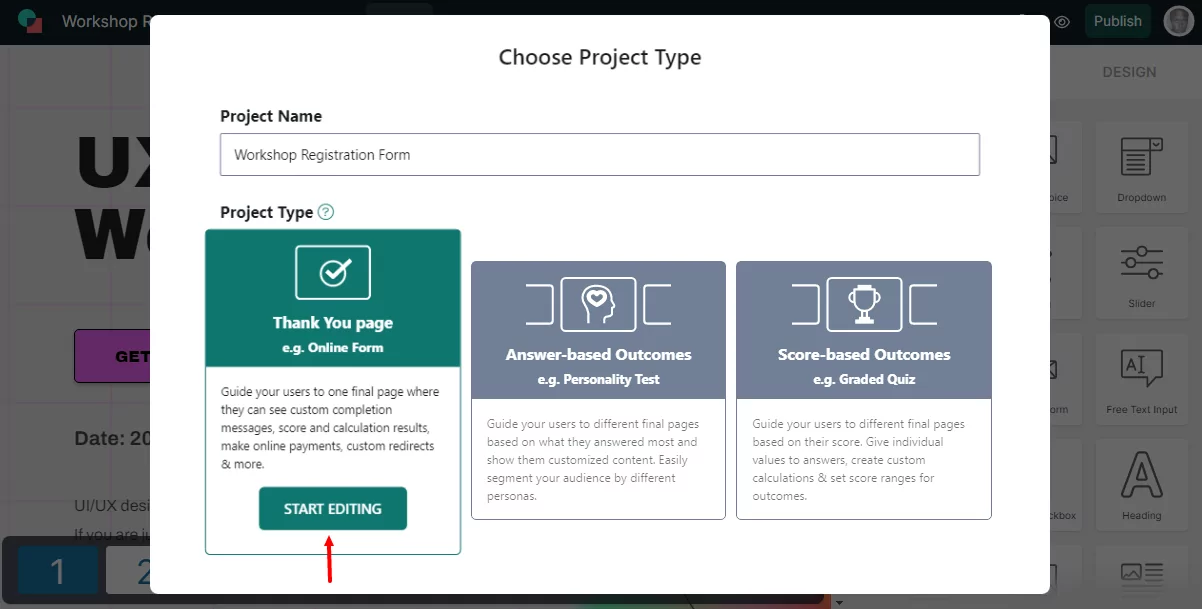Open the user avatar menu
The image size is (1202, 609).
pos(1179,21)
